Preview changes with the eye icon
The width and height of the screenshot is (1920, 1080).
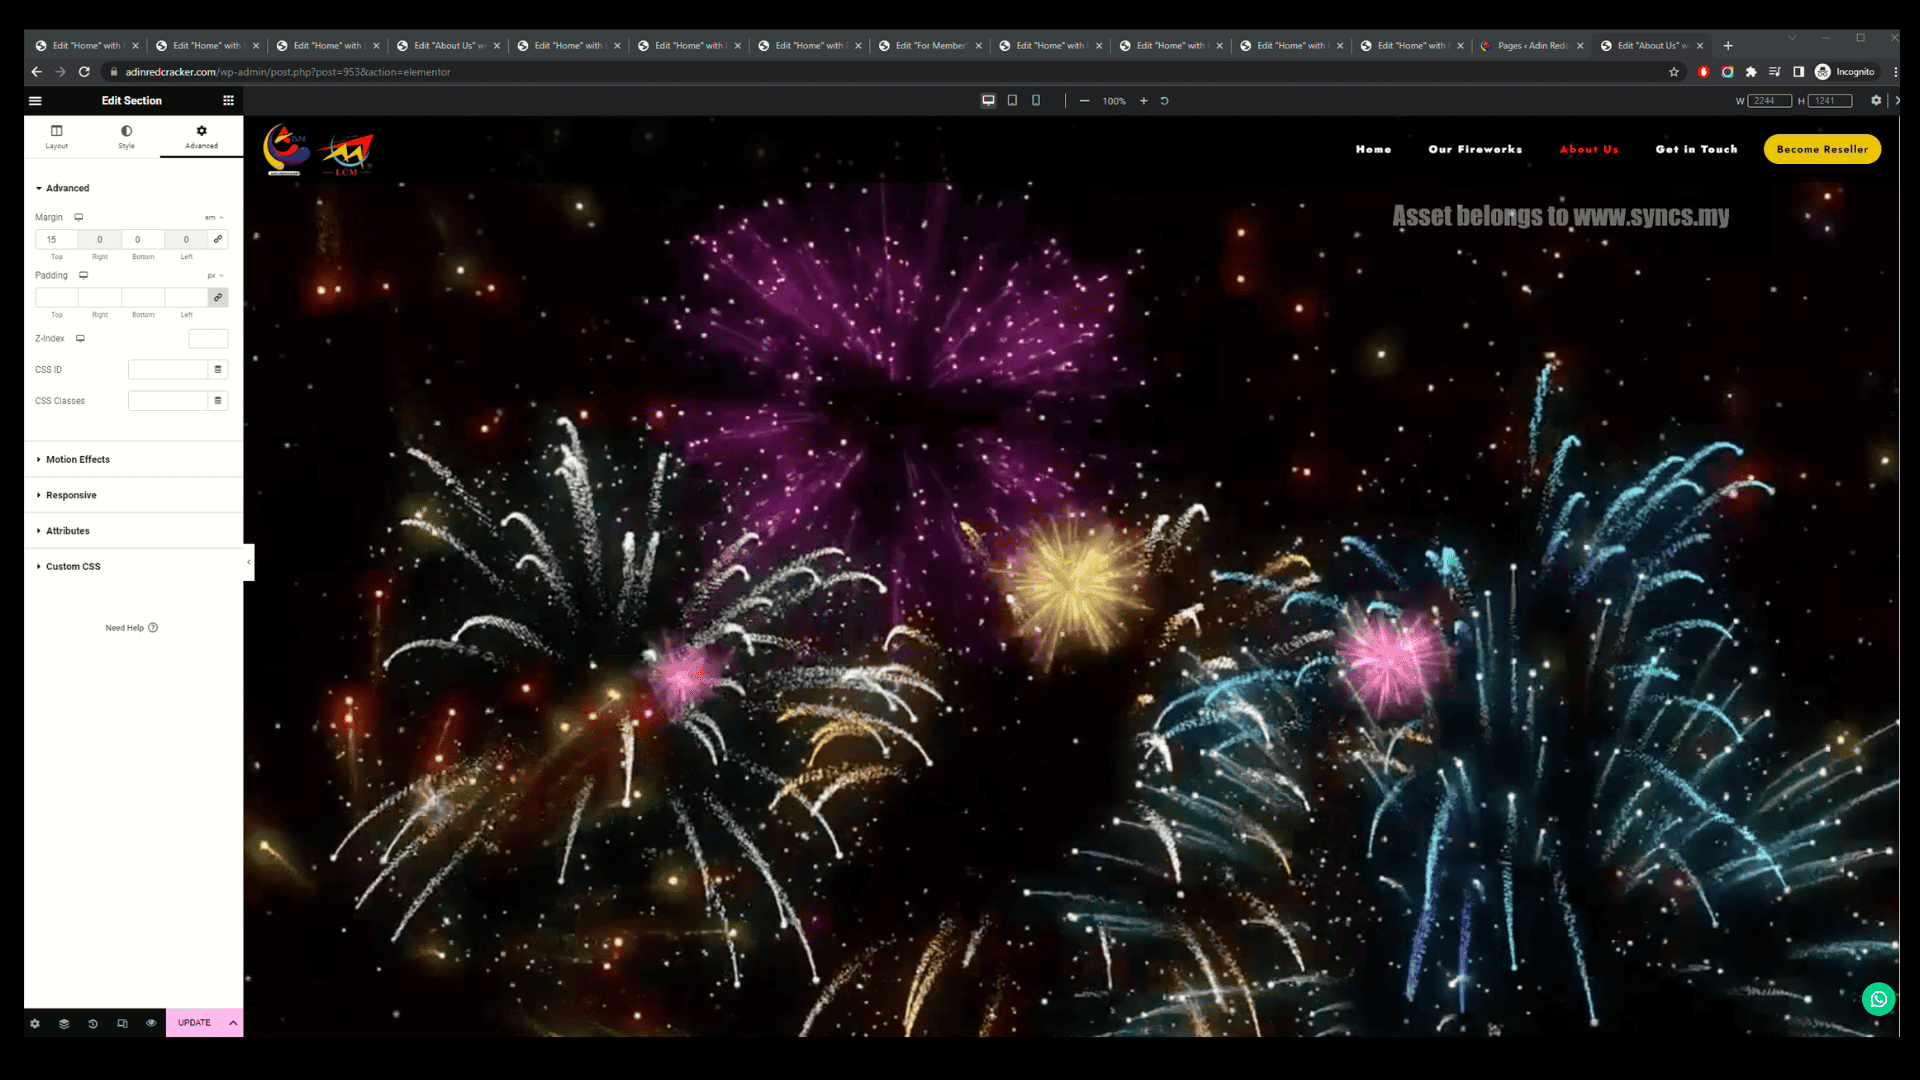(x=151, y=1023)
